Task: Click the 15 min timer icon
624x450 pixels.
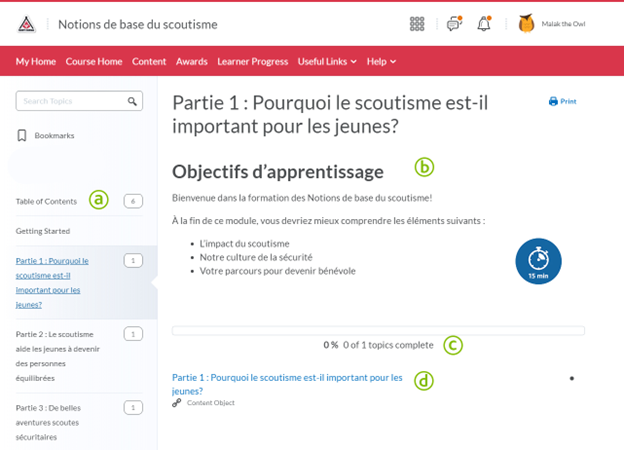Action: [x=539, y=260]
